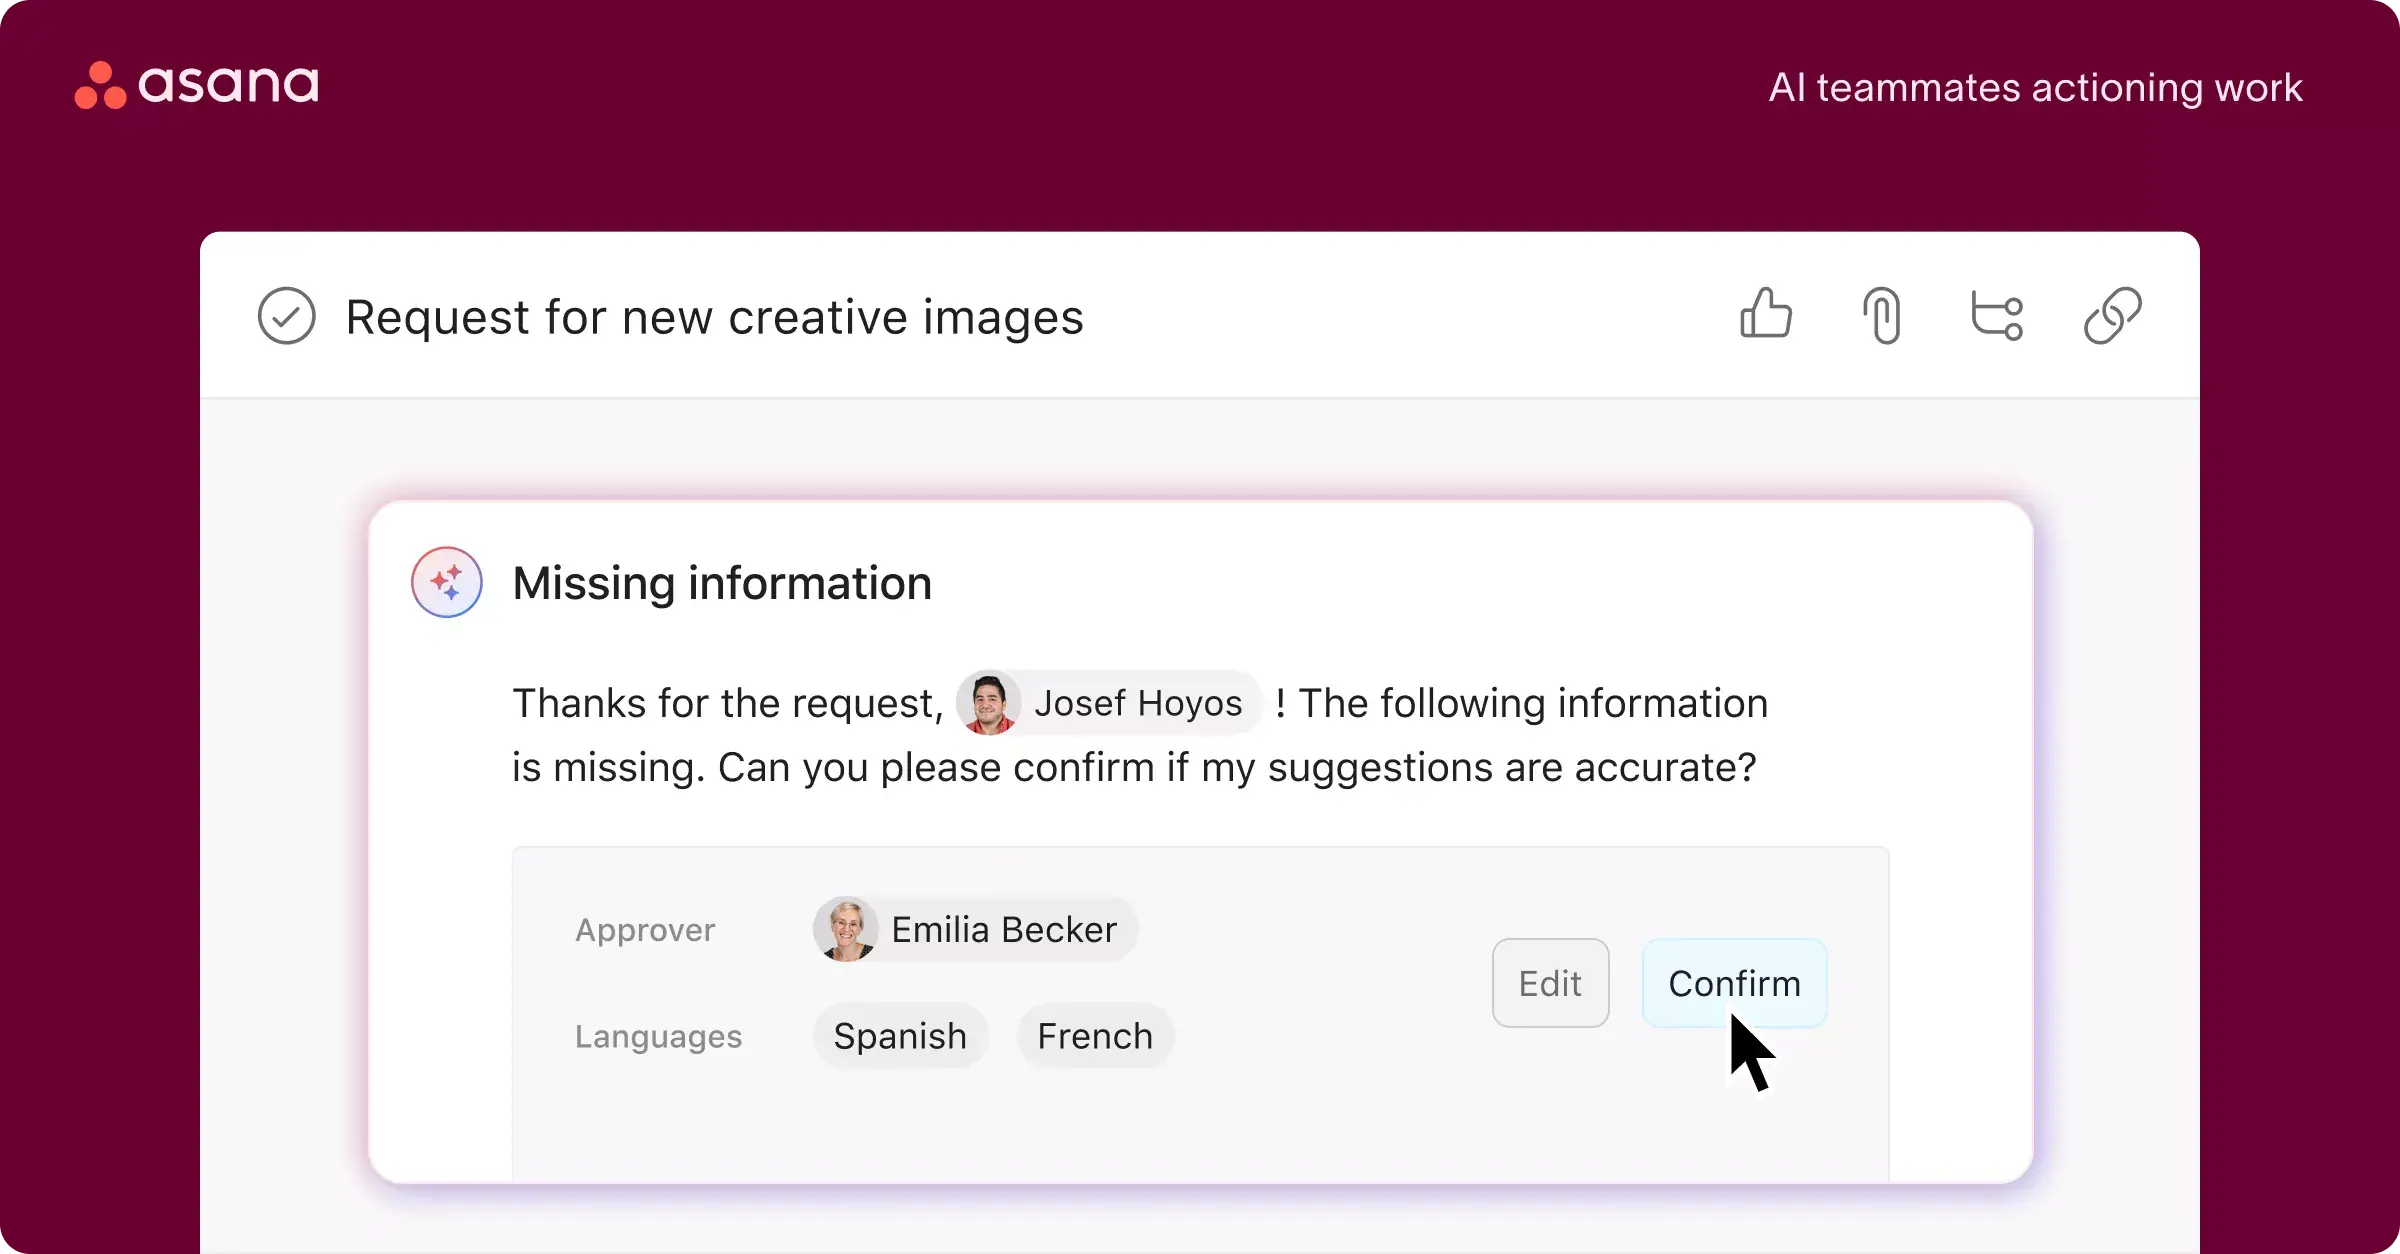Click the Asana logo icon
The width and height of the screenshot is (2400, 1254).
pos(92,86)
